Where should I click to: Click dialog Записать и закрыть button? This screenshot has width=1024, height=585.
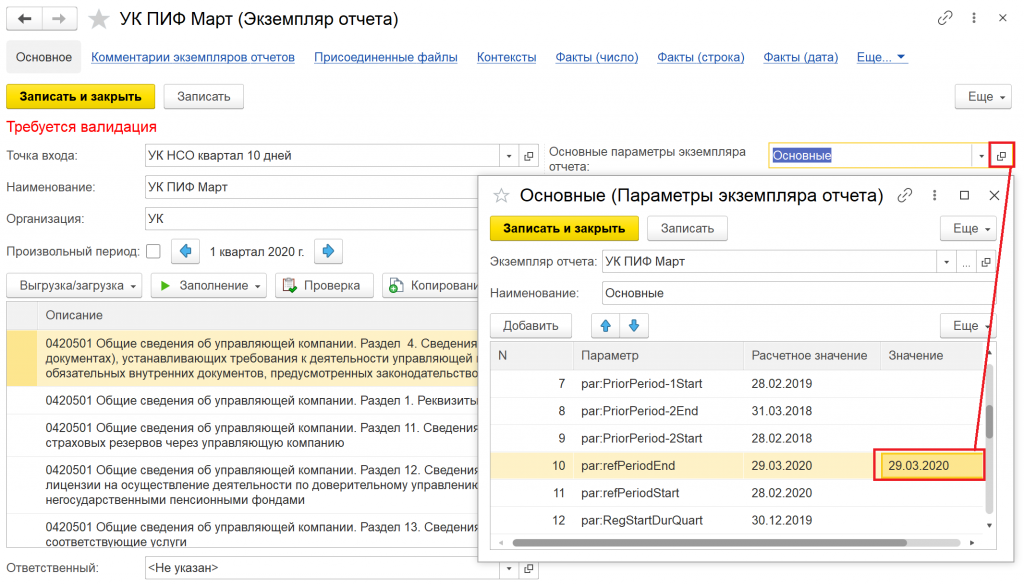click(564, 229)
